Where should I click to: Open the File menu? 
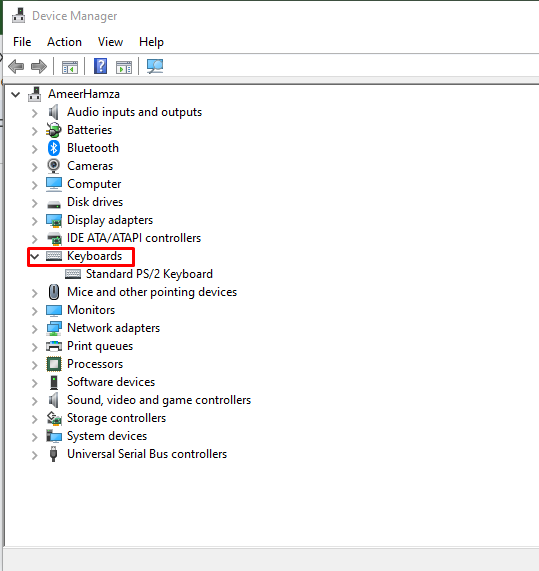pyautogui.click(x=22, y=42)
